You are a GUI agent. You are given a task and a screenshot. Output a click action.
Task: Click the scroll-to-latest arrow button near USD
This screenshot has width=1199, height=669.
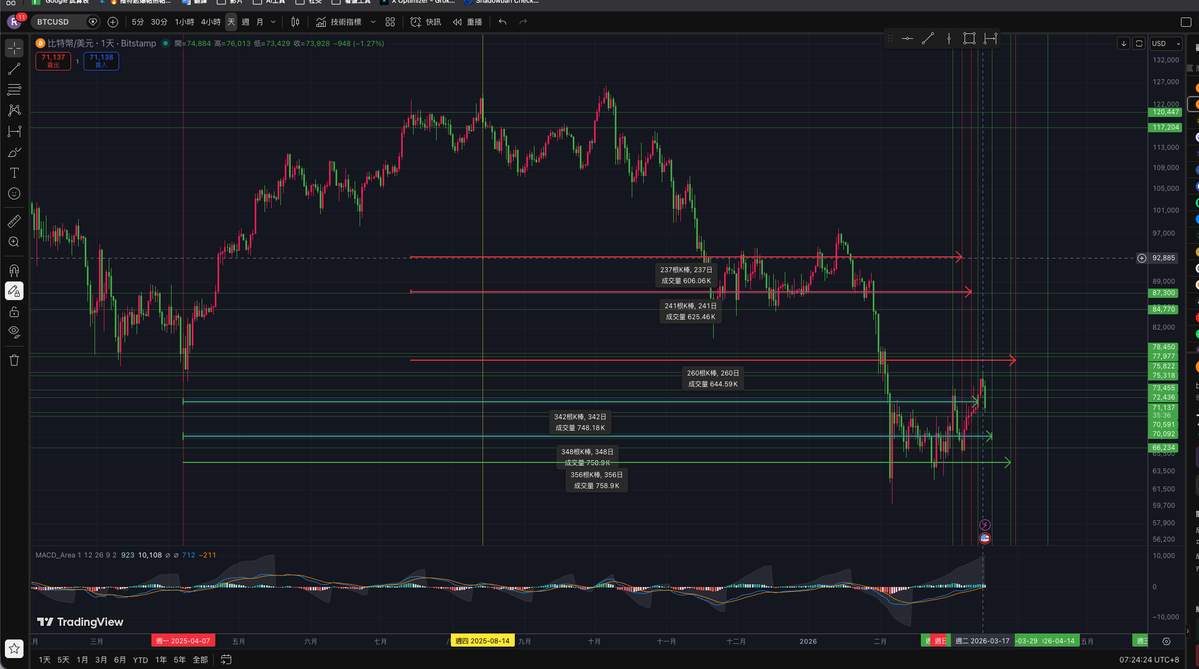[x=1123, y=44]
